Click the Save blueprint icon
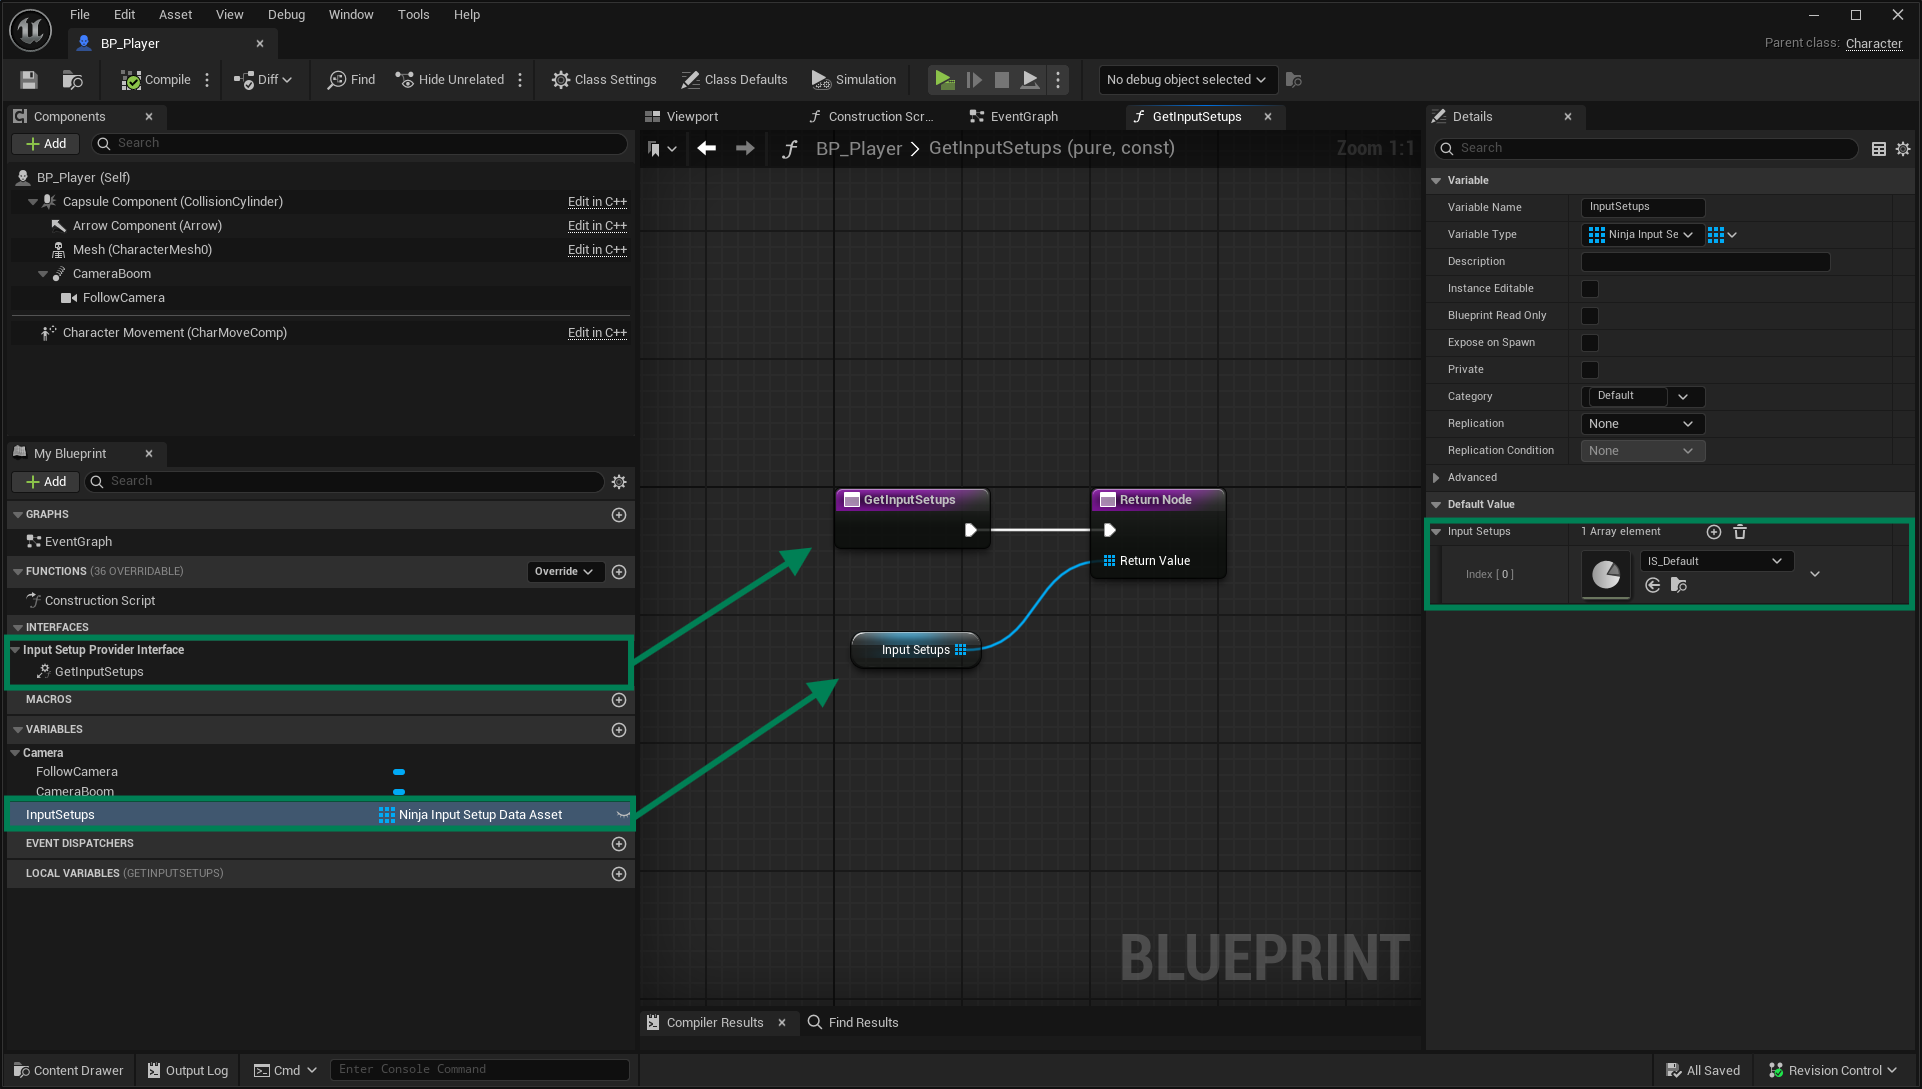1922x1089 pixels. (x=29, y=80)
